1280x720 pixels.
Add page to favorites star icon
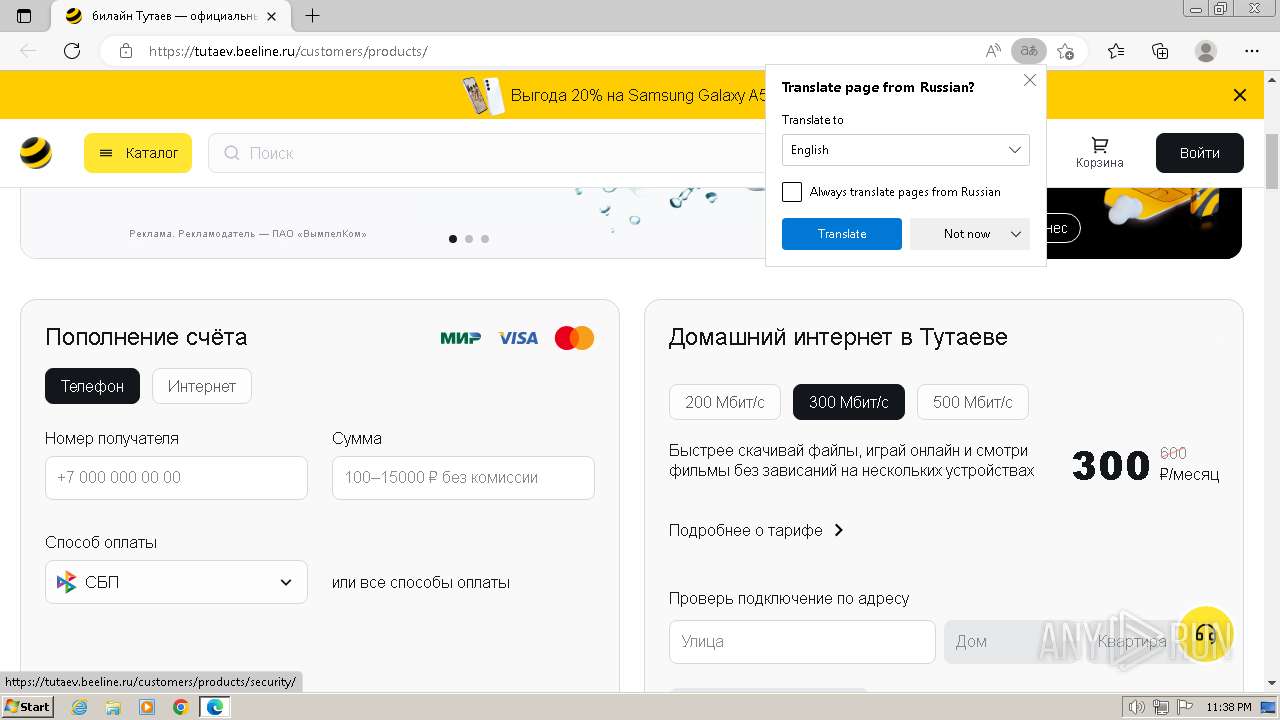1065,51
